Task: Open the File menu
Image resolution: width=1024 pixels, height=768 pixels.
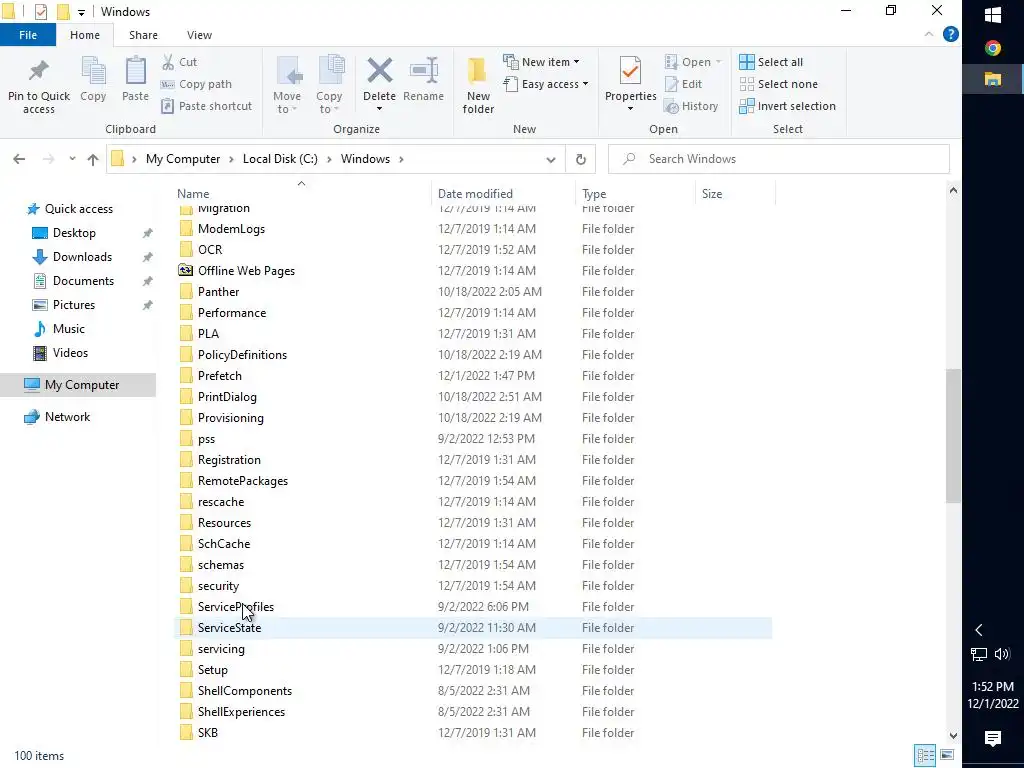Action: point(28,35)
